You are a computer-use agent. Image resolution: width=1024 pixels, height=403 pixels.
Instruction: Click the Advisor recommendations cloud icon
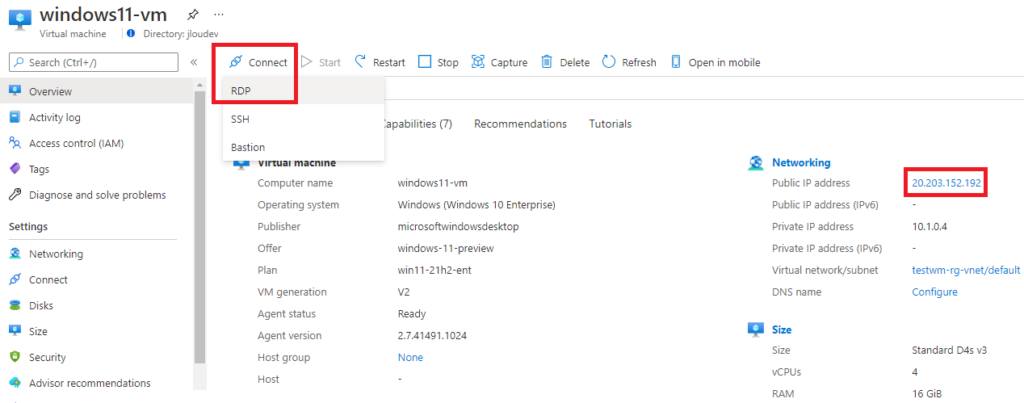pos(15,383)
